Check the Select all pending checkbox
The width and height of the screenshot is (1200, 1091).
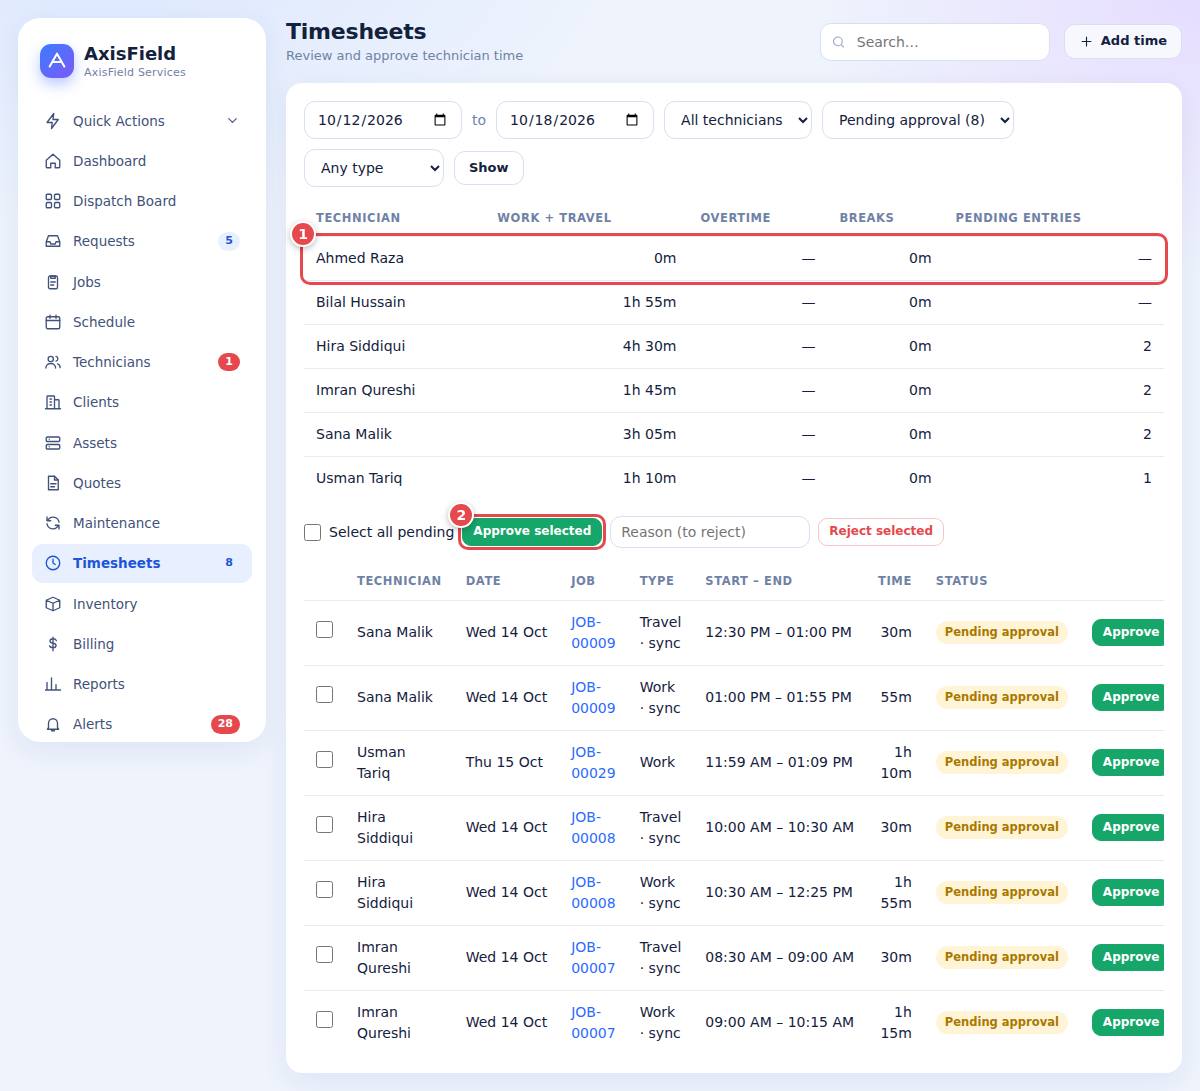tap(313, 532)
